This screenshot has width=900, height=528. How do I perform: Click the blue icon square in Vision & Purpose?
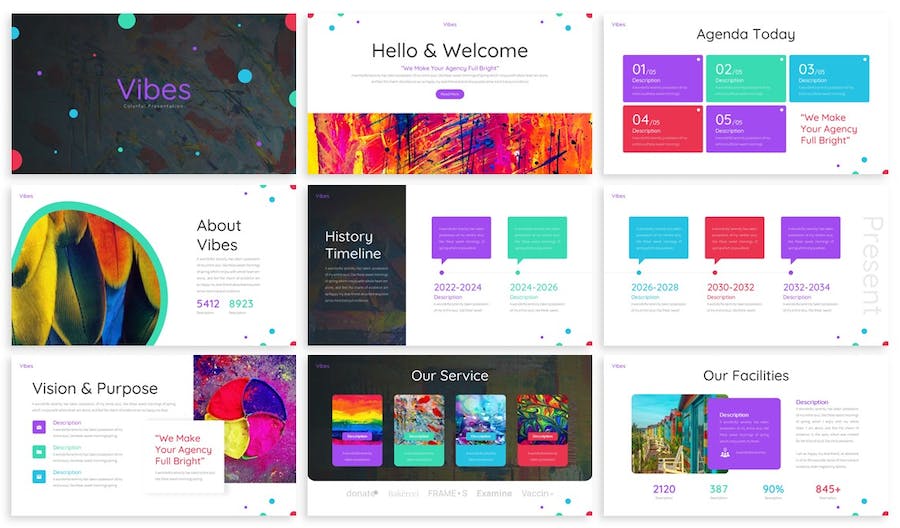pyautogui.click(x=39, y=477)
